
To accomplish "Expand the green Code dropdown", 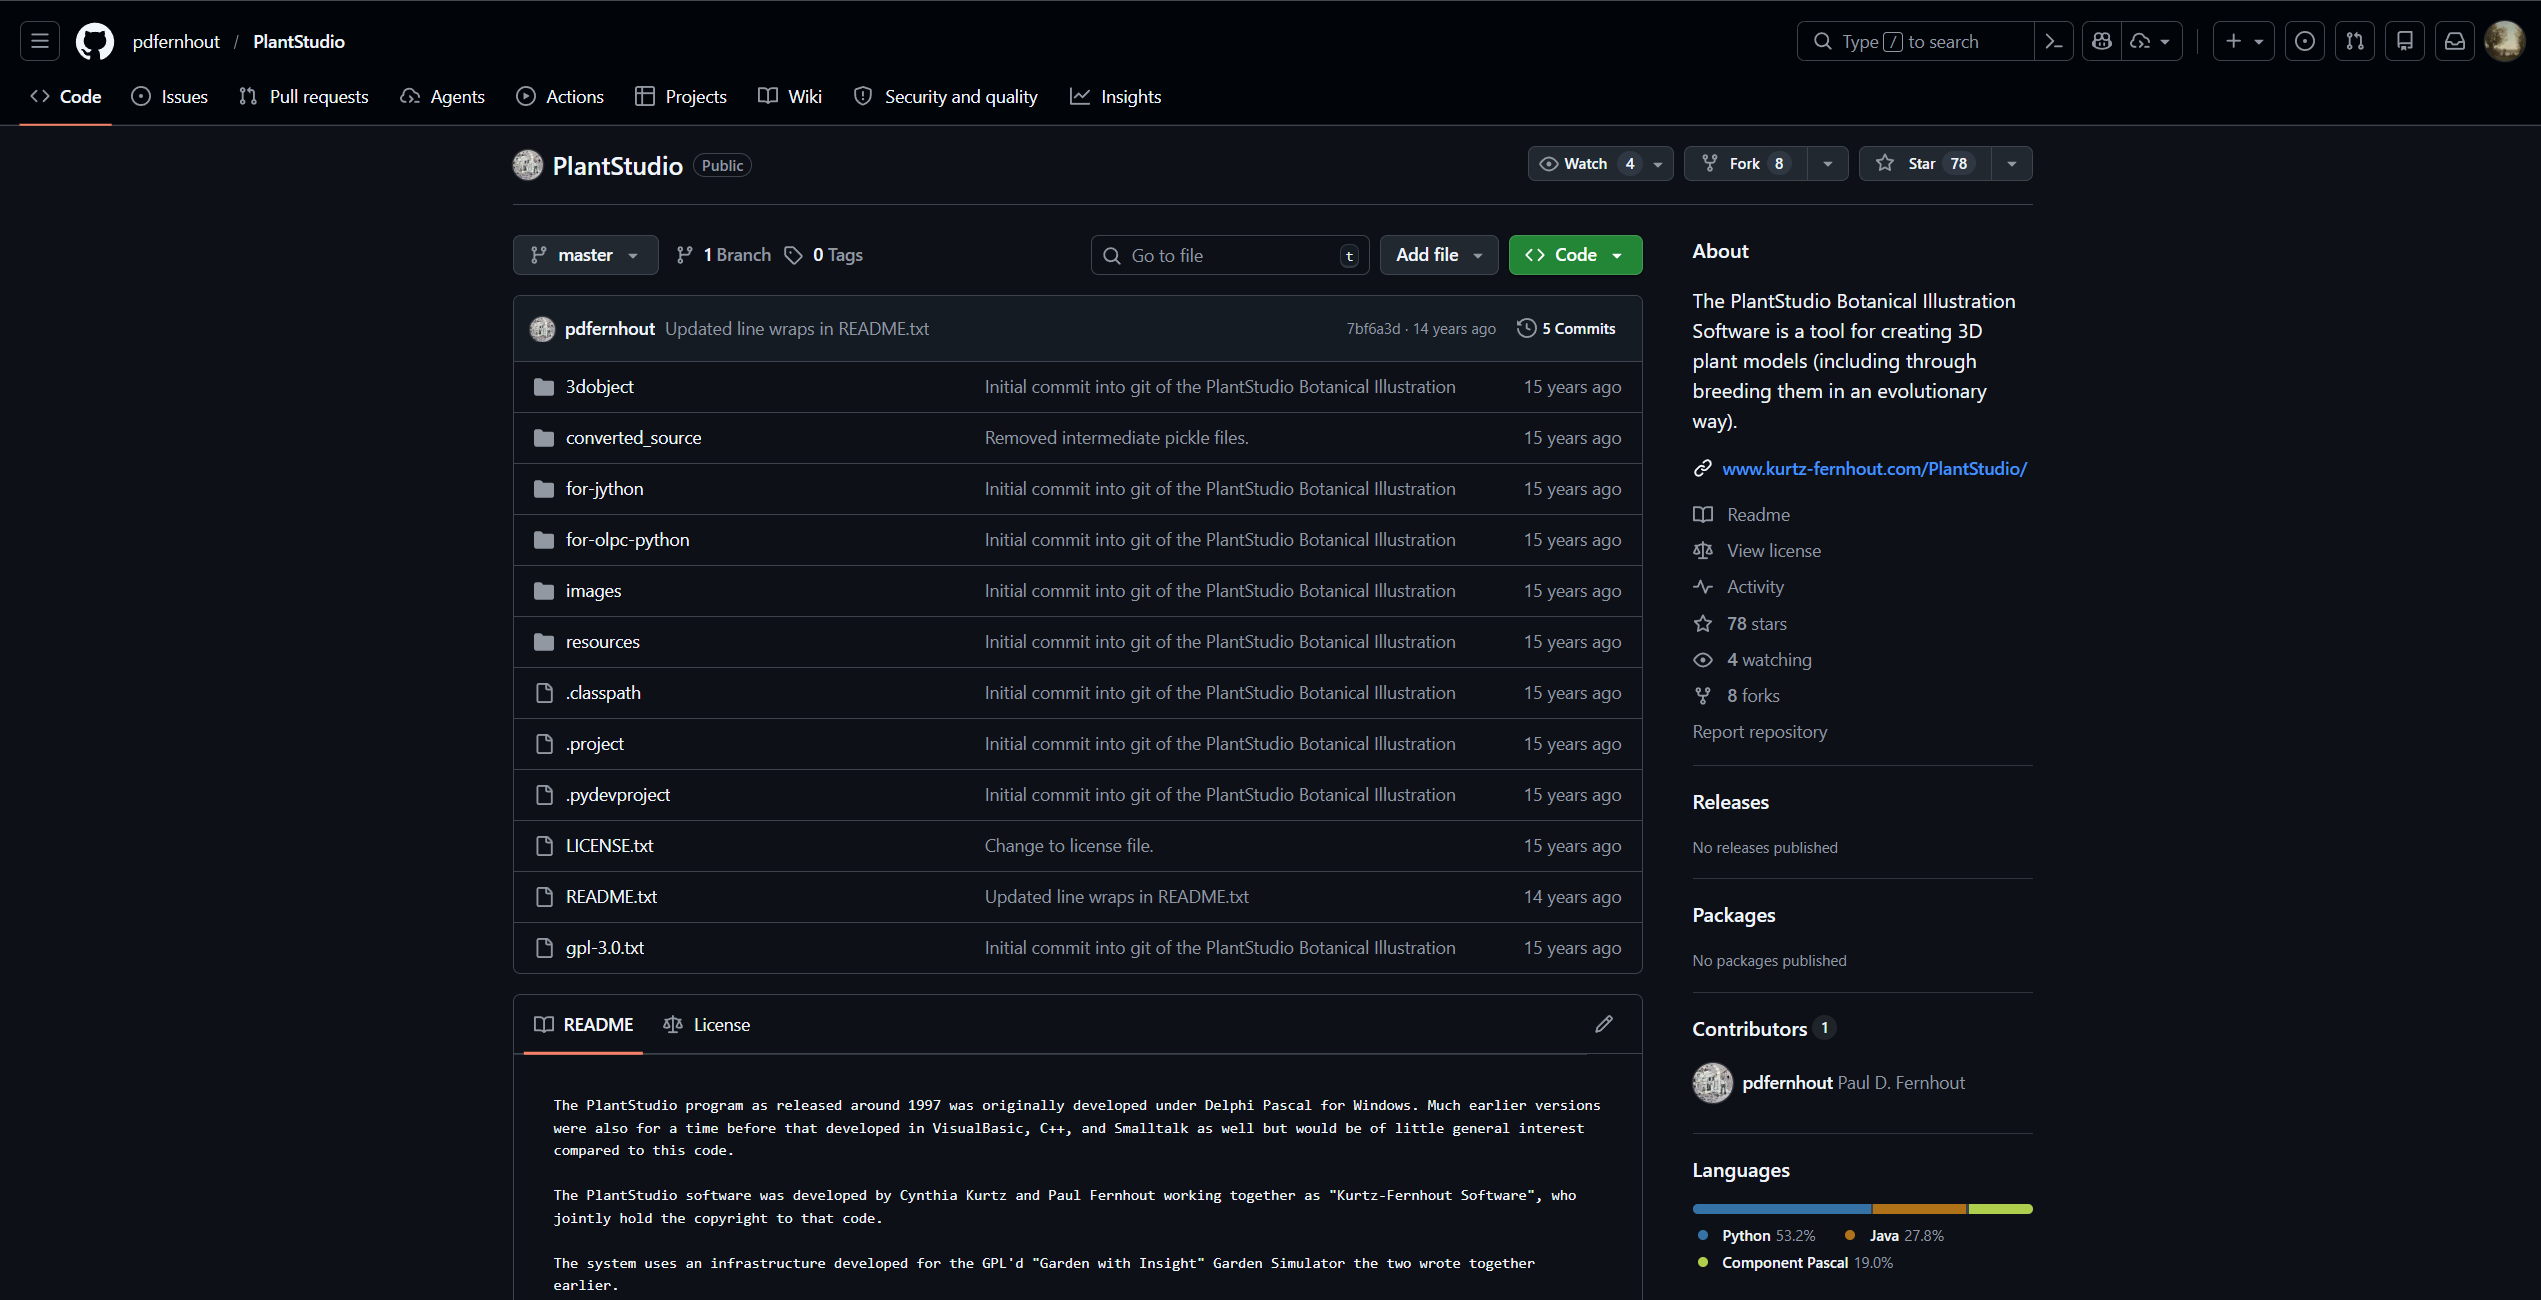I will [1575, 255].
